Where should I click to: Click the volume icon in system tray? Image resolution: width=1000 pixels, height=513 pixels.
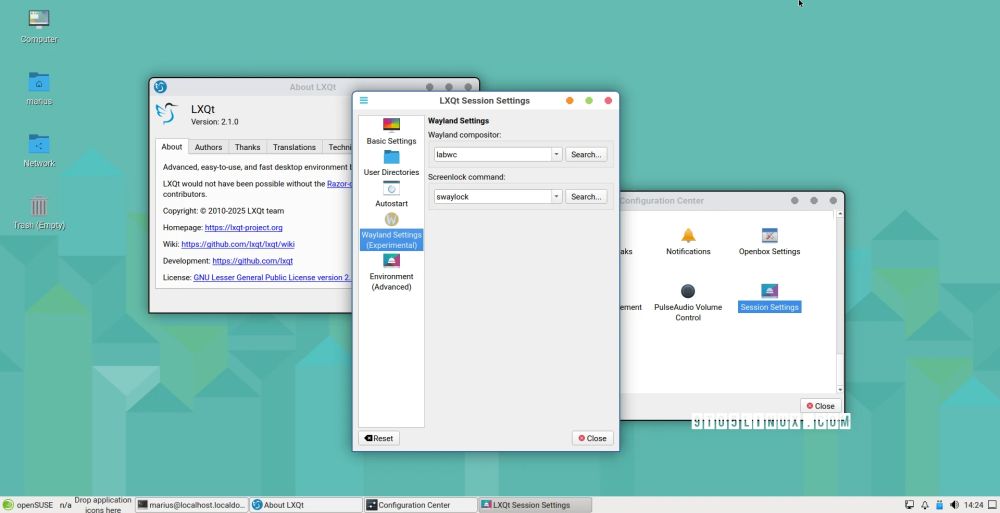point(954,505)
